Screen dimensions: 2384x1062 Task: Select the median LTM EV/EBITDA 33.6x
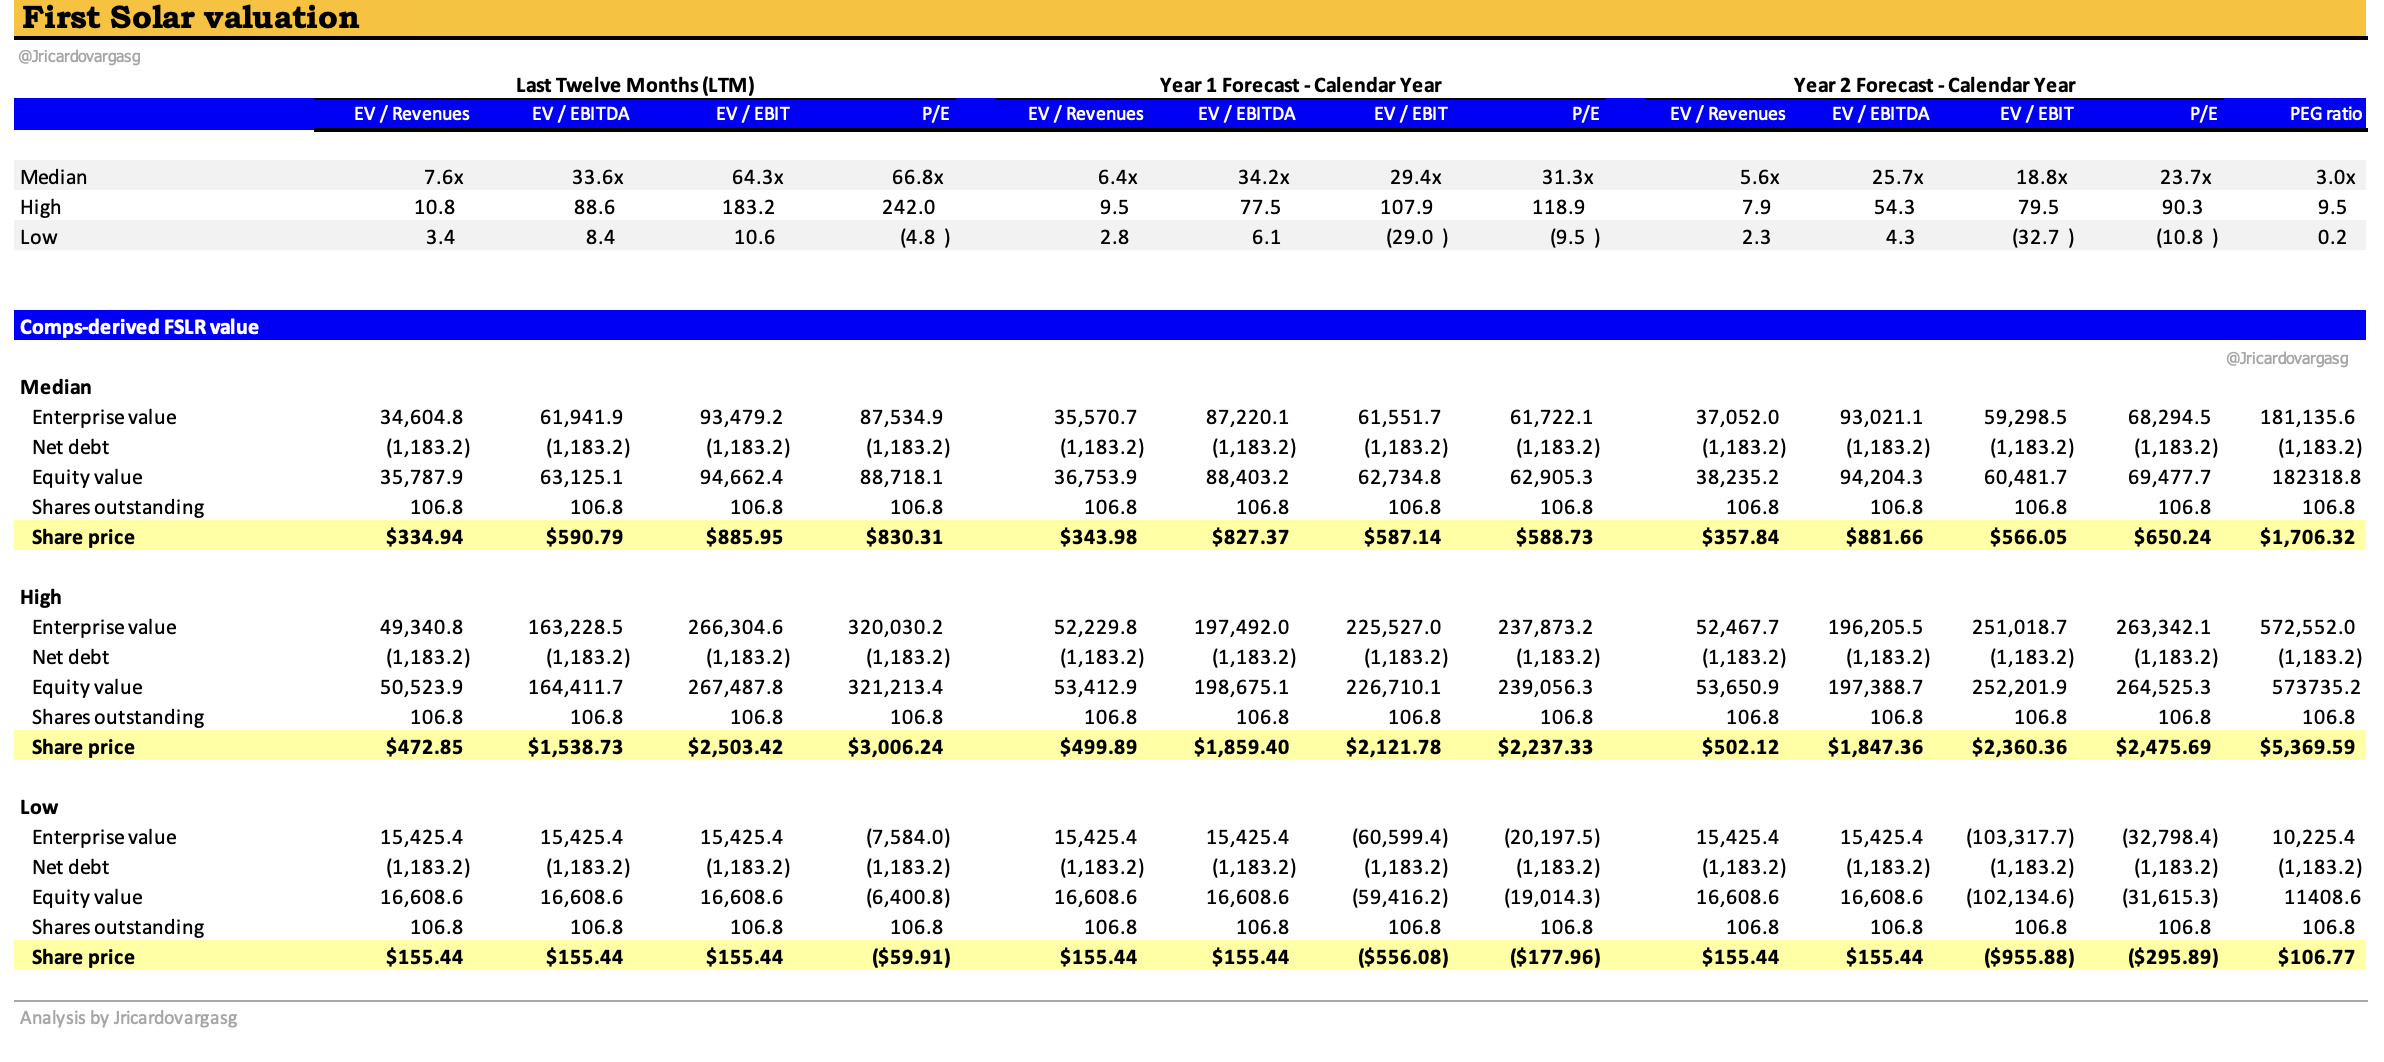[597, 177]
